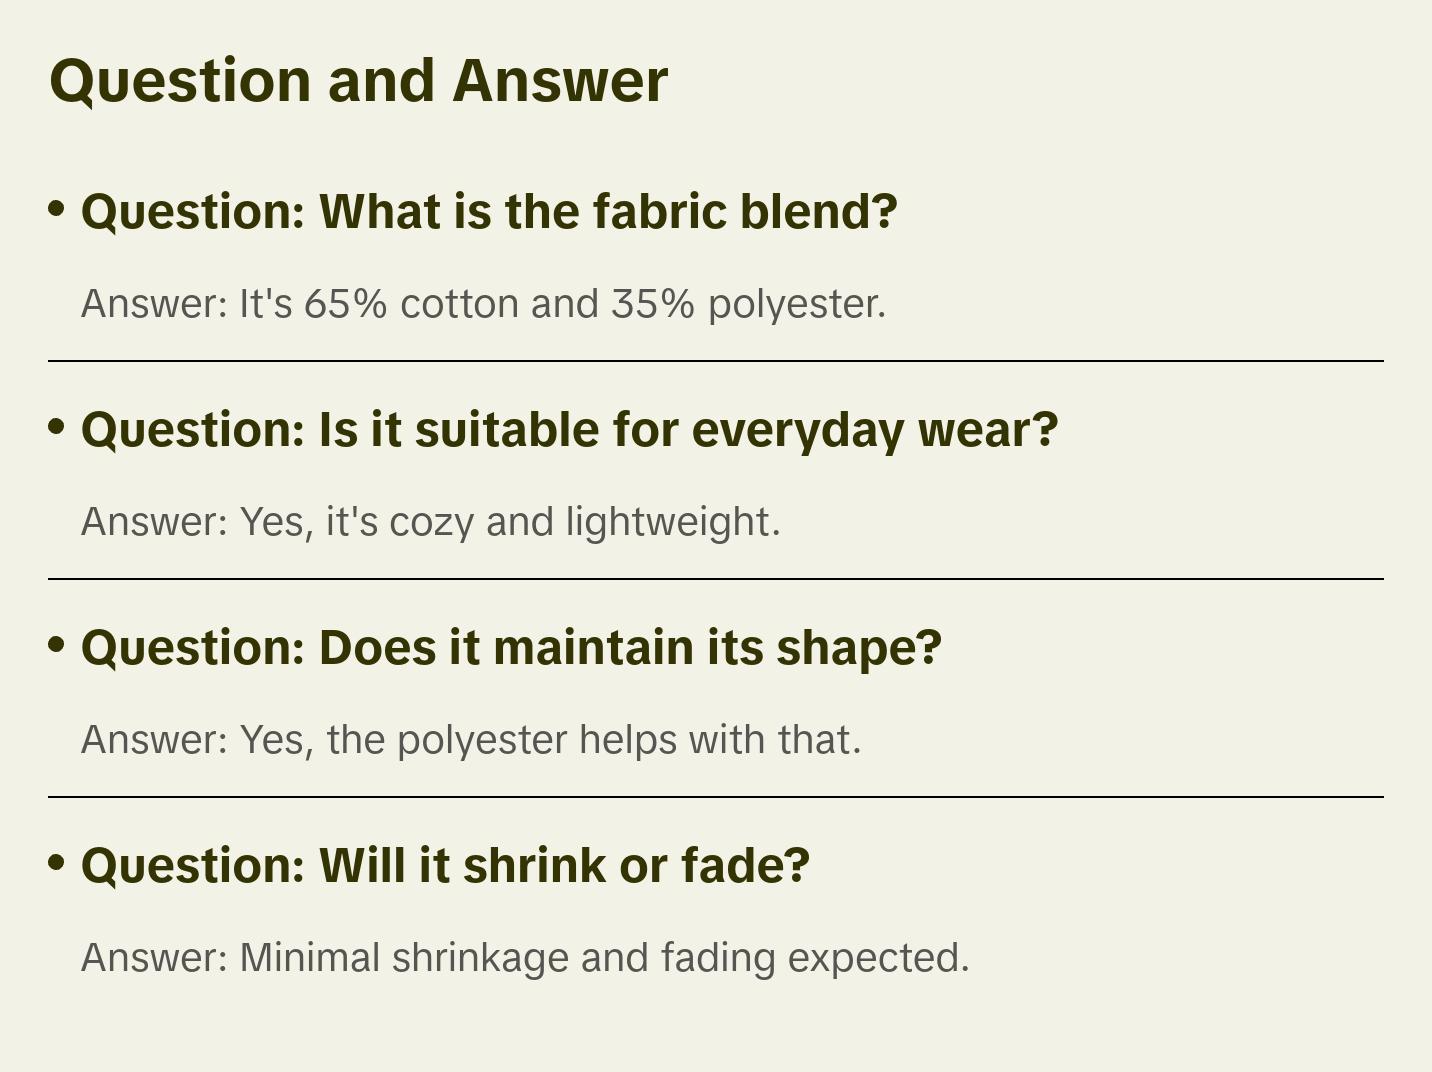
Task: Click the word "lightweight" in the second answer
Action: pos(672,523)
